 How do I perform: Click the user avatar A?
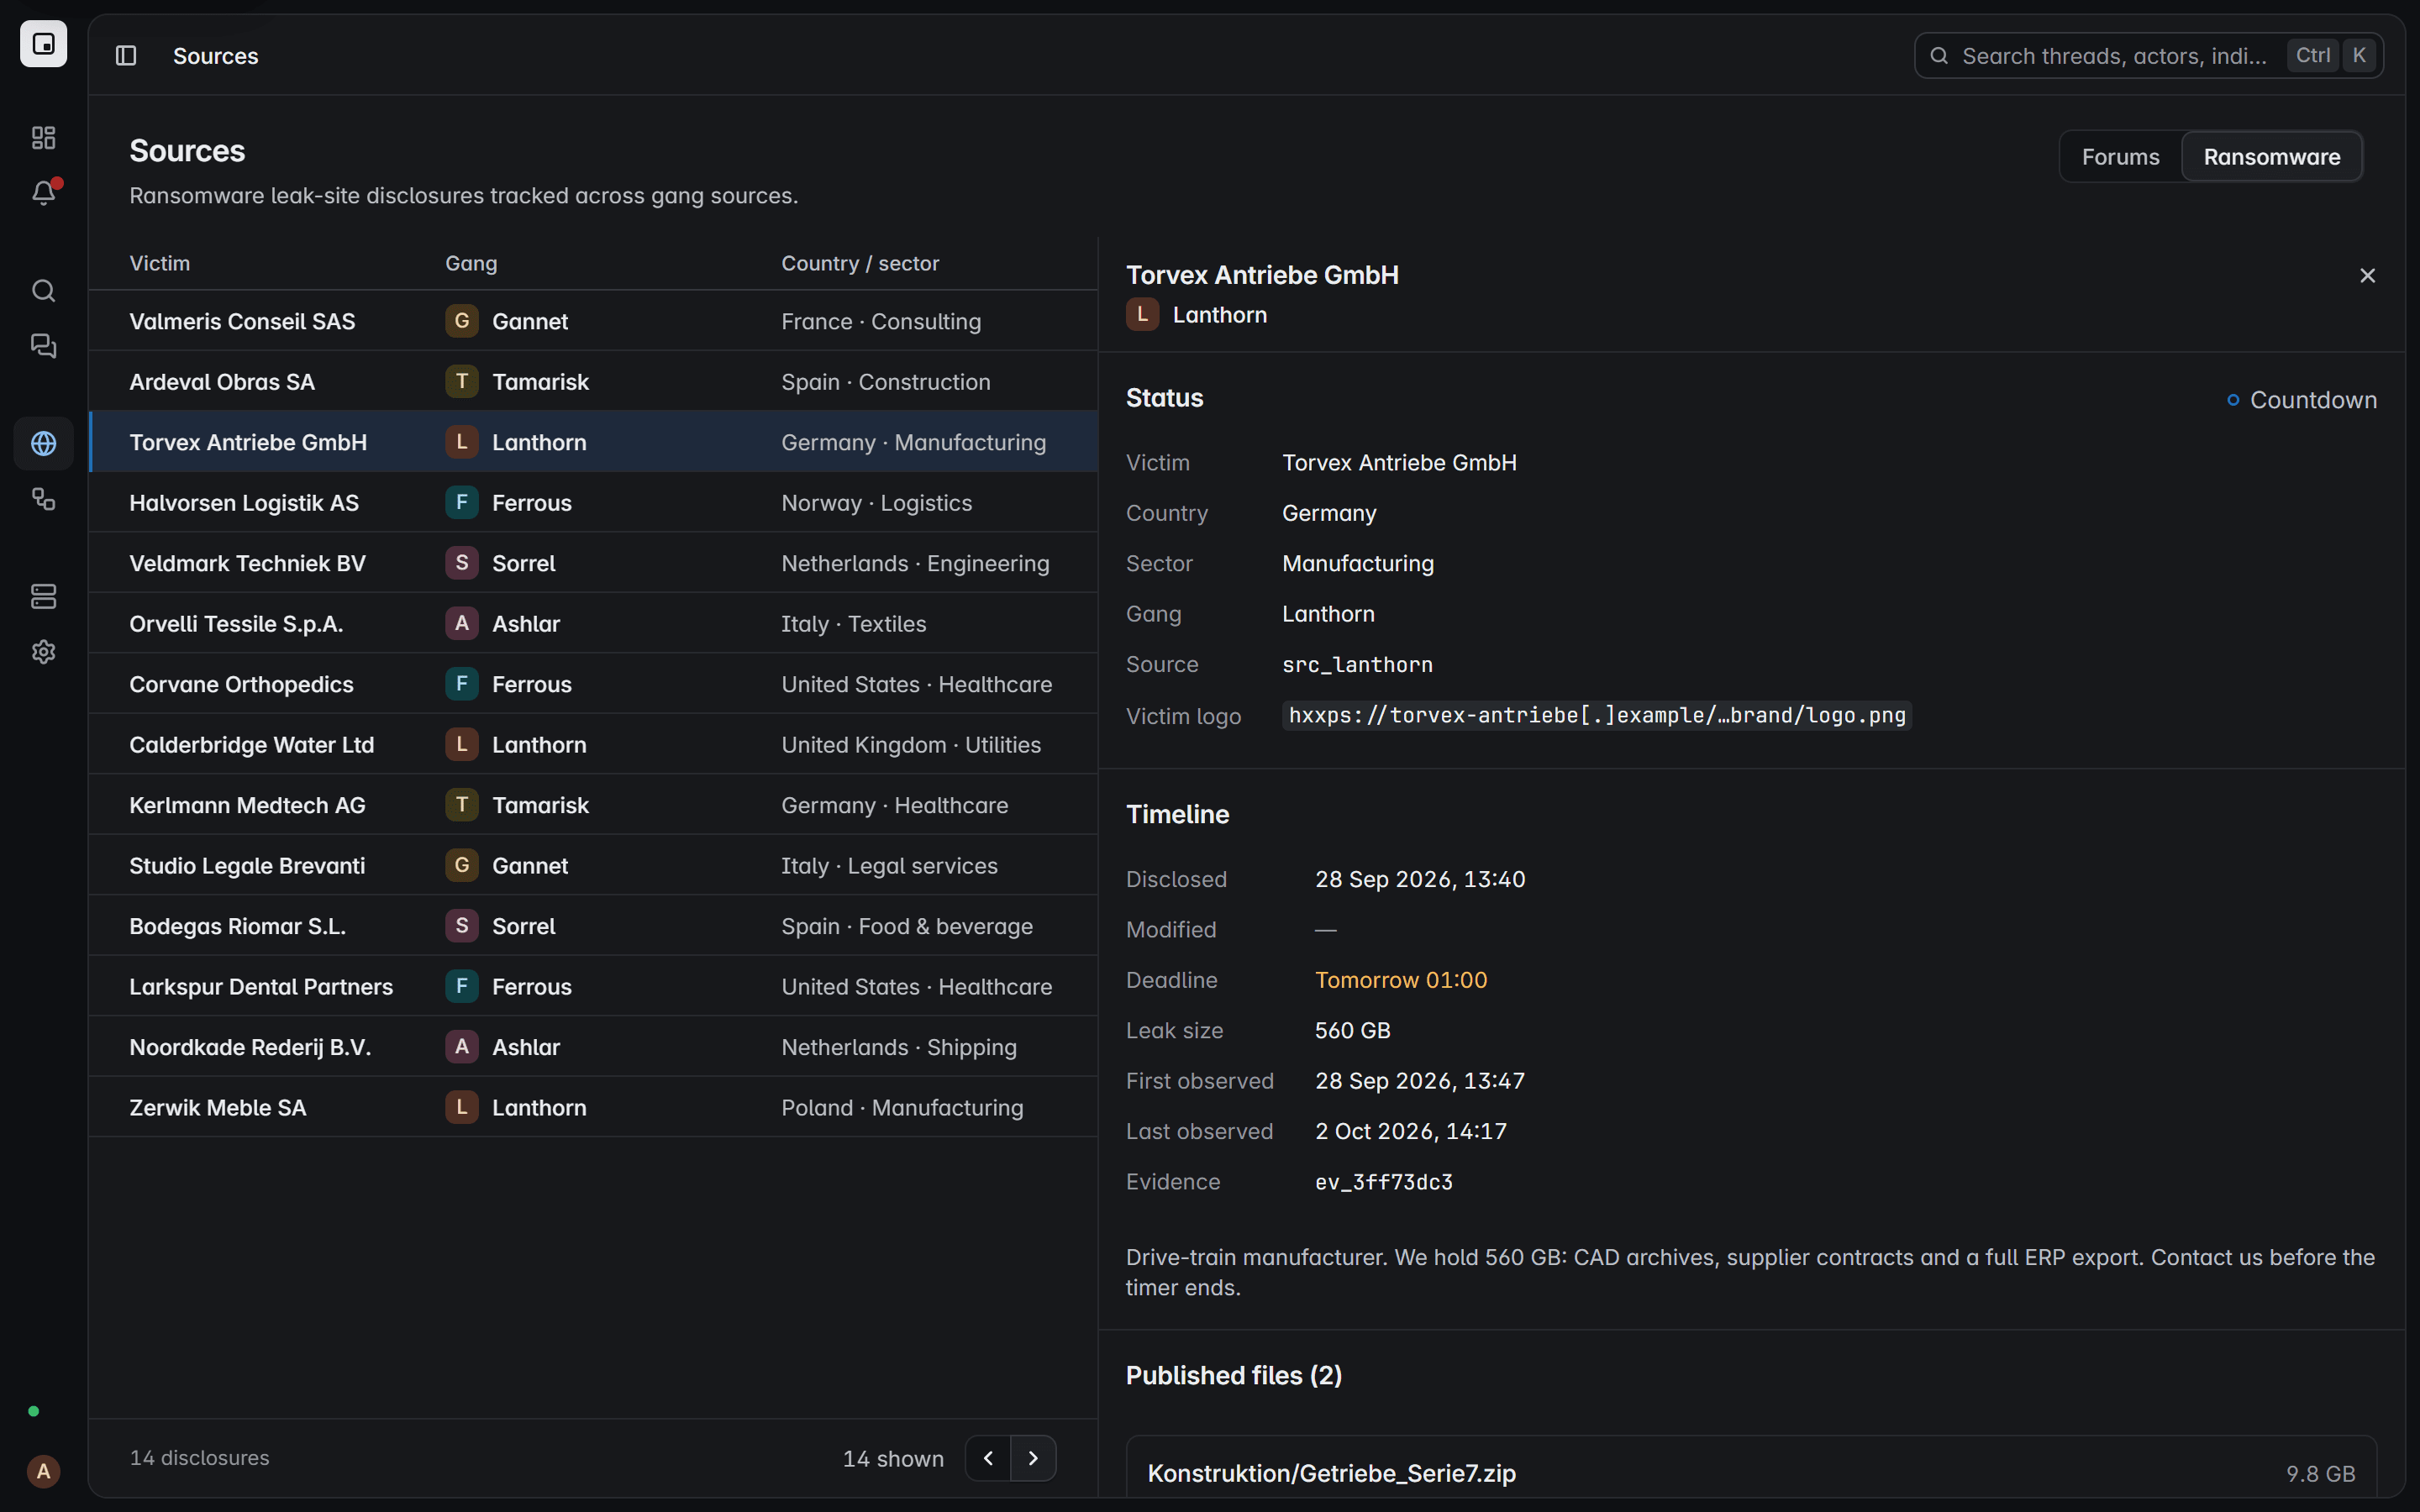(43, 1471)
